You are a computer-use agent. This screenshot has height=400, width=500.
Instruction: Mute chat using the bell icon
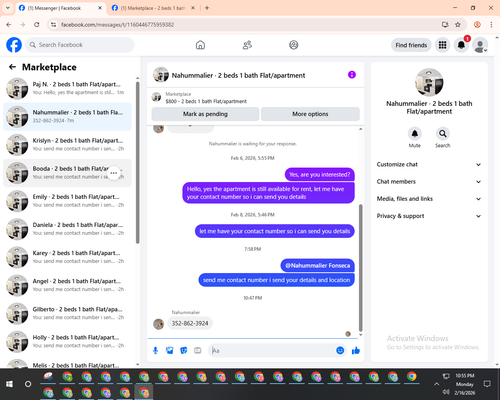415,134
